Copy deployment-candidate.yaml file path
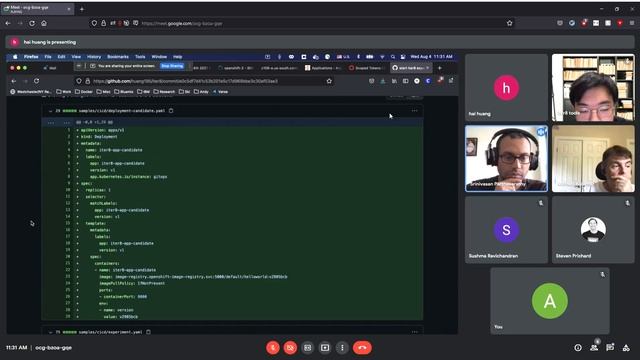 (171, 111)
